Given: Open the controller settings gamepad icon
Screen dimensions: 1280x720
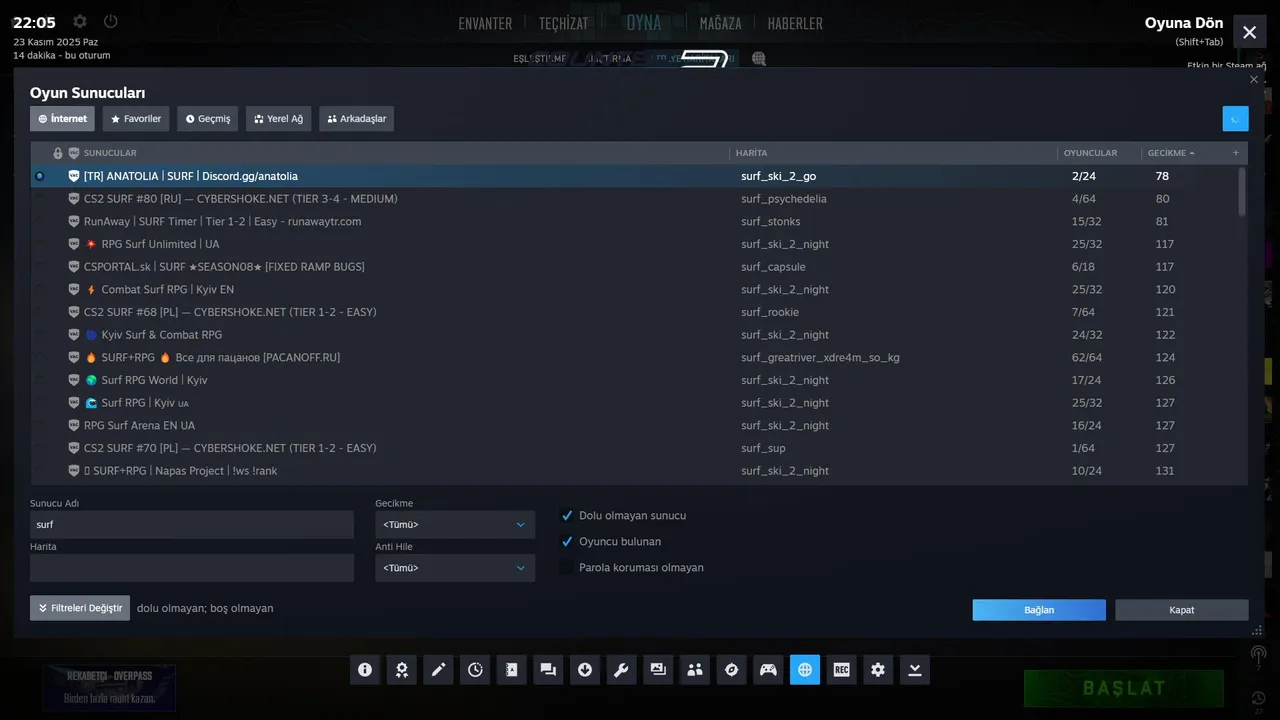Looking at the screenshot, I should pyautogui.click(x=768, y=670).
